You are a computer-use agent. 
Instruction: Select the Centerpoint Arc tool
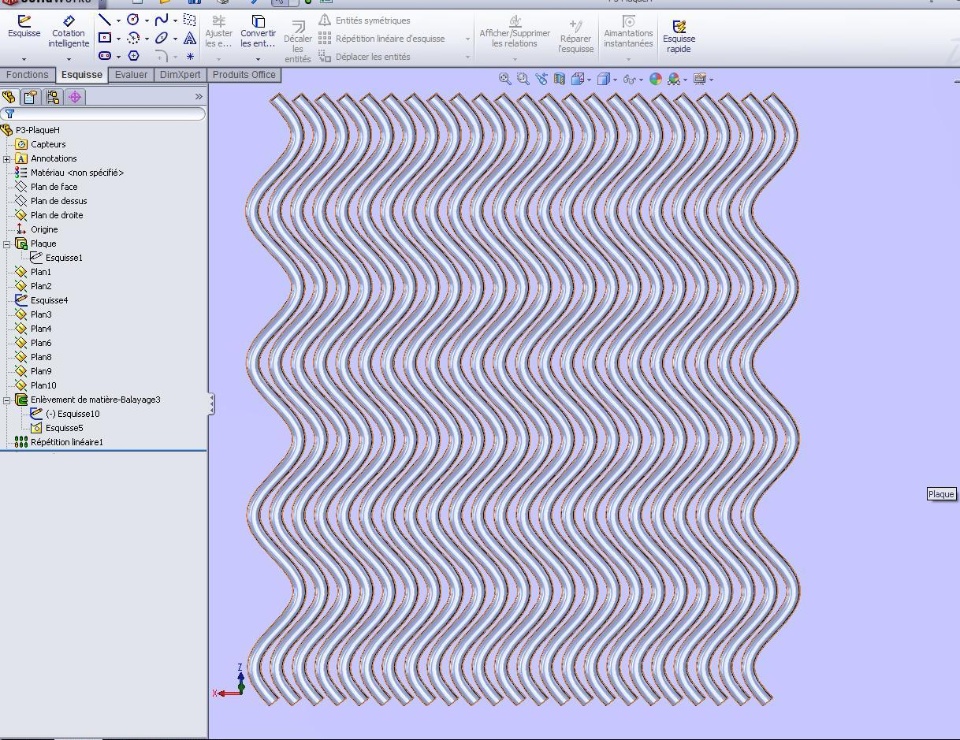133,38
